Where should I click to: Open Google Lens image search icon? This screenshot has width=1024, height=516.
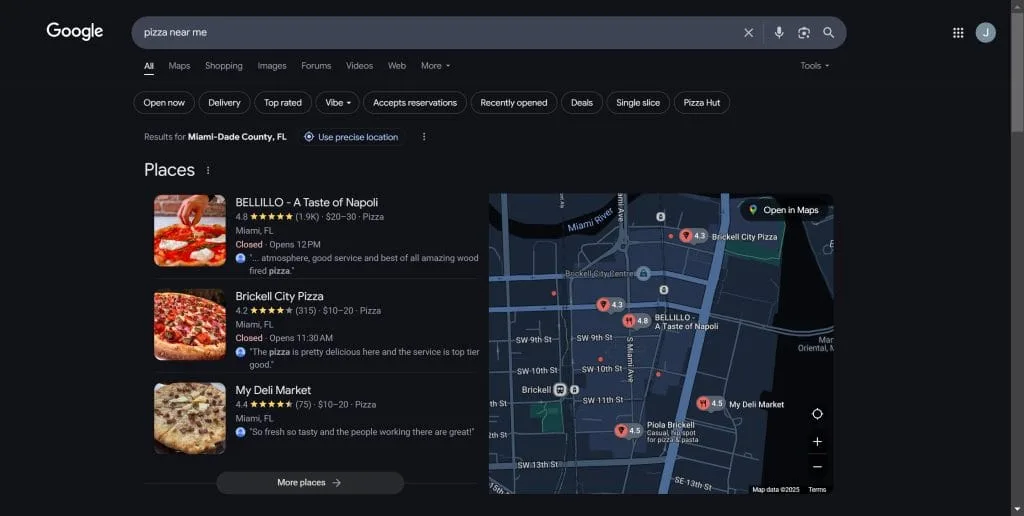804,33
